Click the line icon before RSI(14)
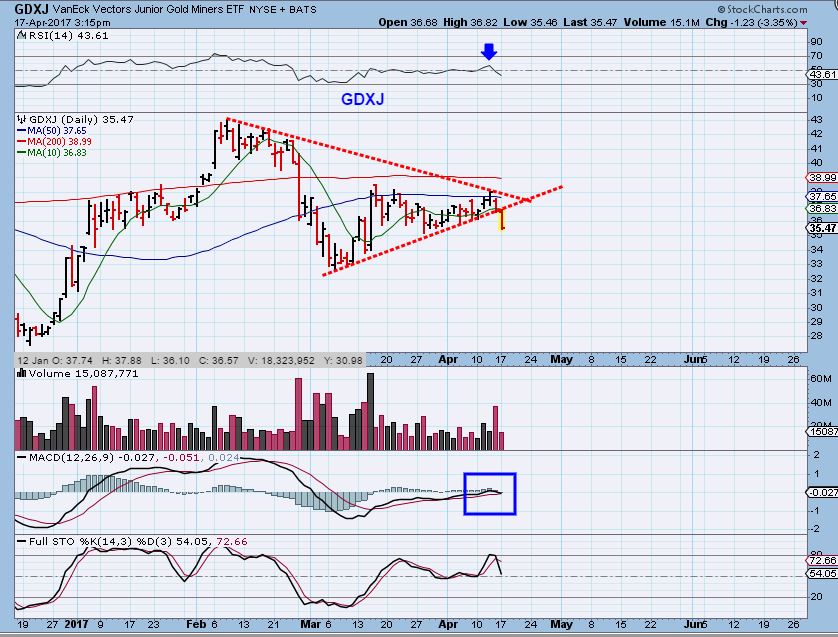The image size is (838, 637). [21, 35]
